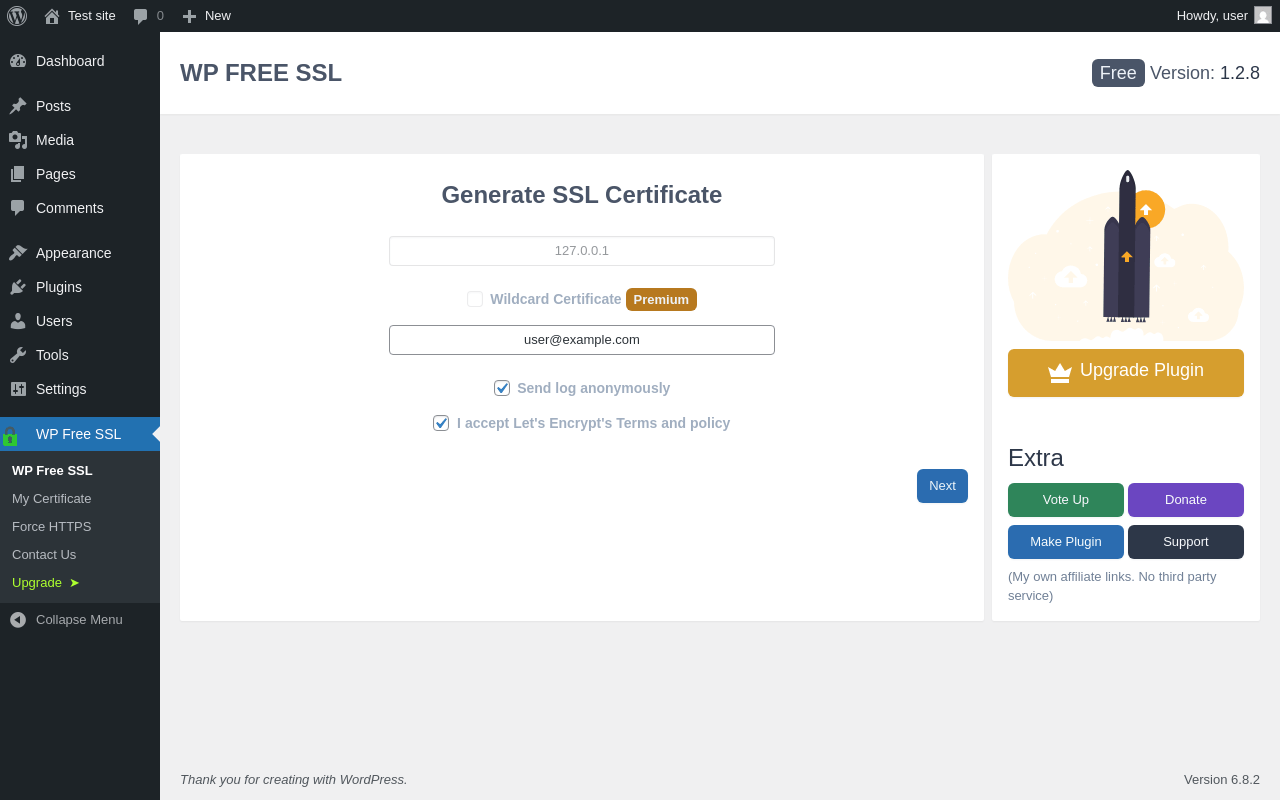This screenshot has width=1280, height=800.
Task: Toggle the Wildcard Certificate checkbox
Action: [x=475, y=299]
